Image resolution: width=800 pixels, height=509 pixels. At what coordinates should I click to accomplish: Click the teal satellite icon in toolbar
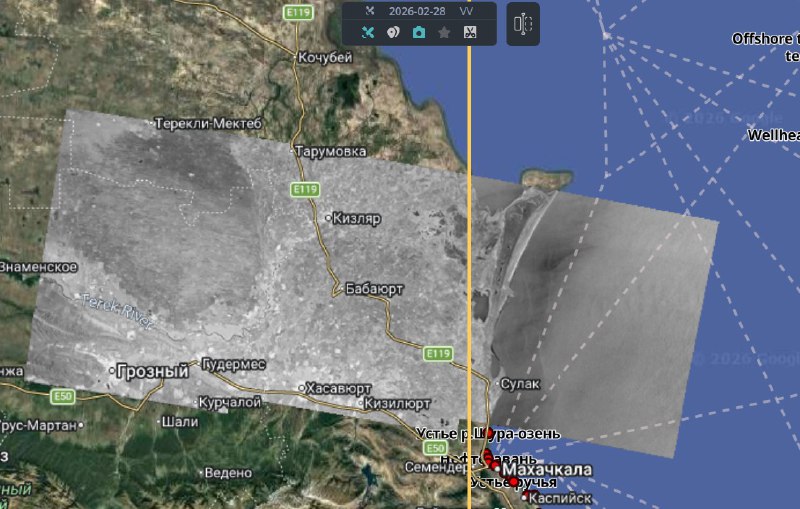(x=367, y=32)
